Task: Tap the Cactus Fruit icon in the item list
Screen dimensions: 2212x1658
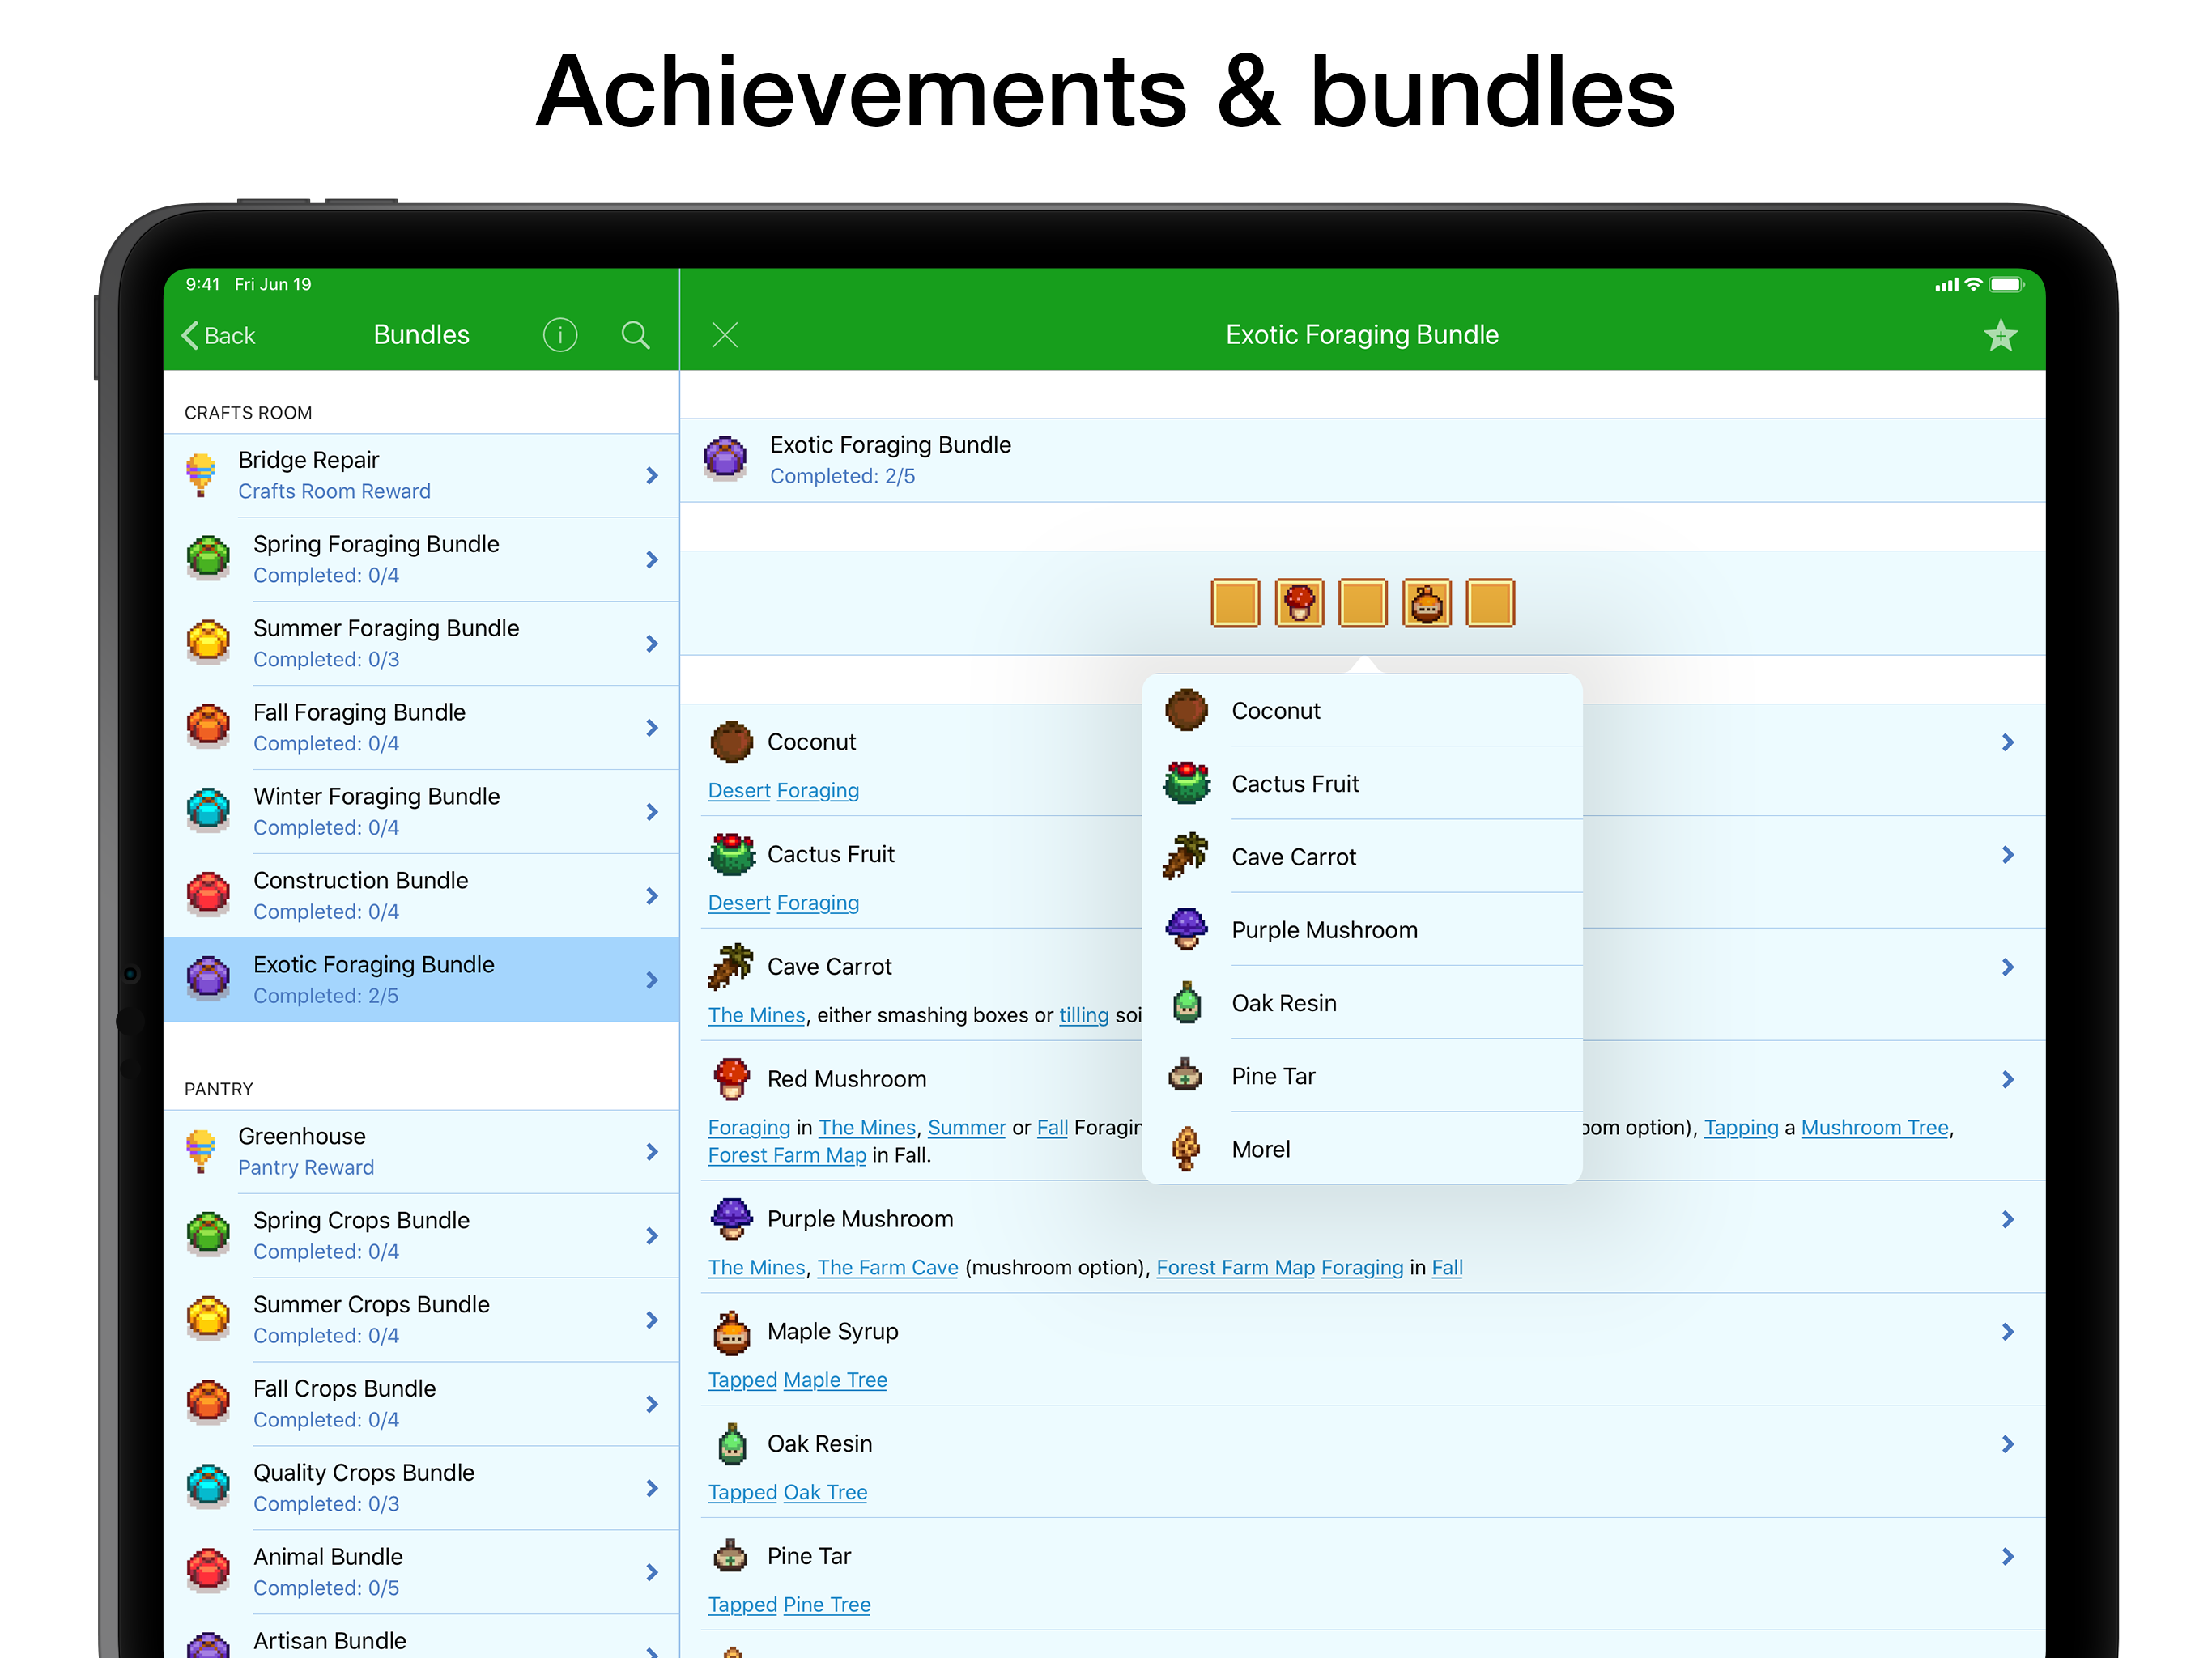Action: tap(731, 854)
